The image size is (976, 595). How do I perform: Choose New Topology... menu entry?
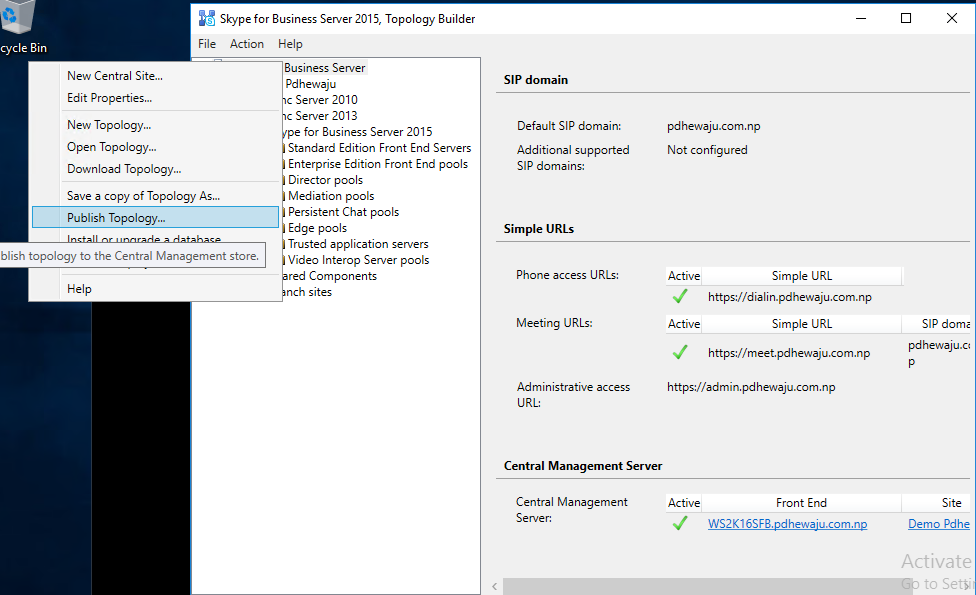click(x=156, y=124)
